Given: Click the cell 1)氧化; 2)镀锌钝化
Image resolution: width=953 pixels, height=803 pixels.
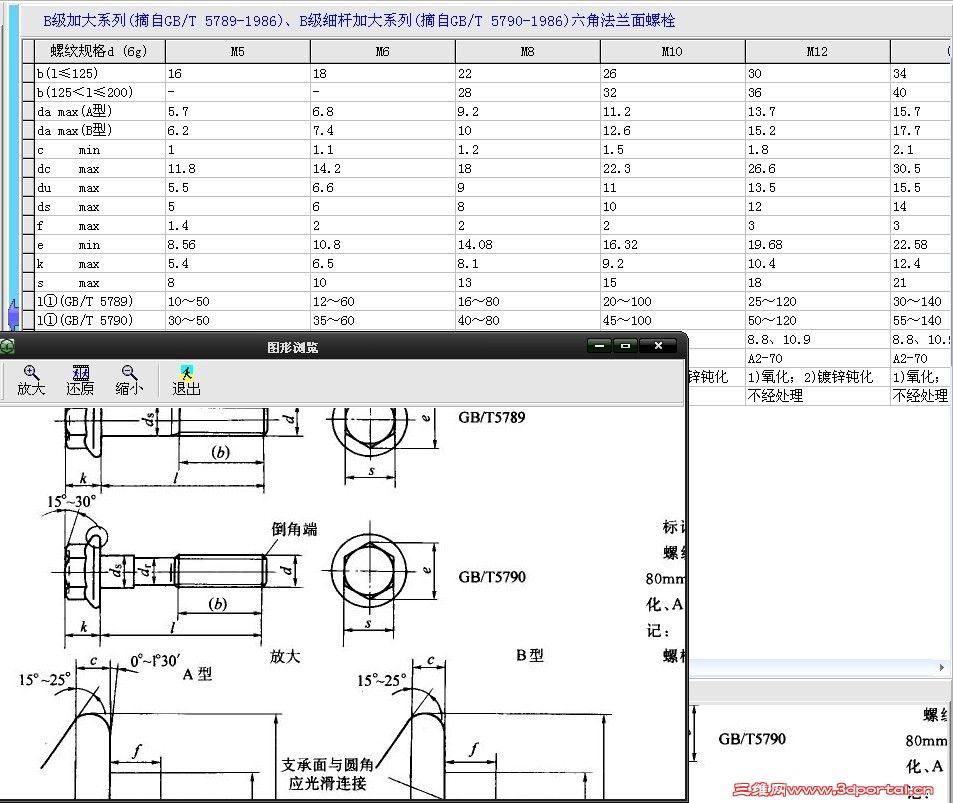Looking at the screenshot, I should click(x=817, y=377).
